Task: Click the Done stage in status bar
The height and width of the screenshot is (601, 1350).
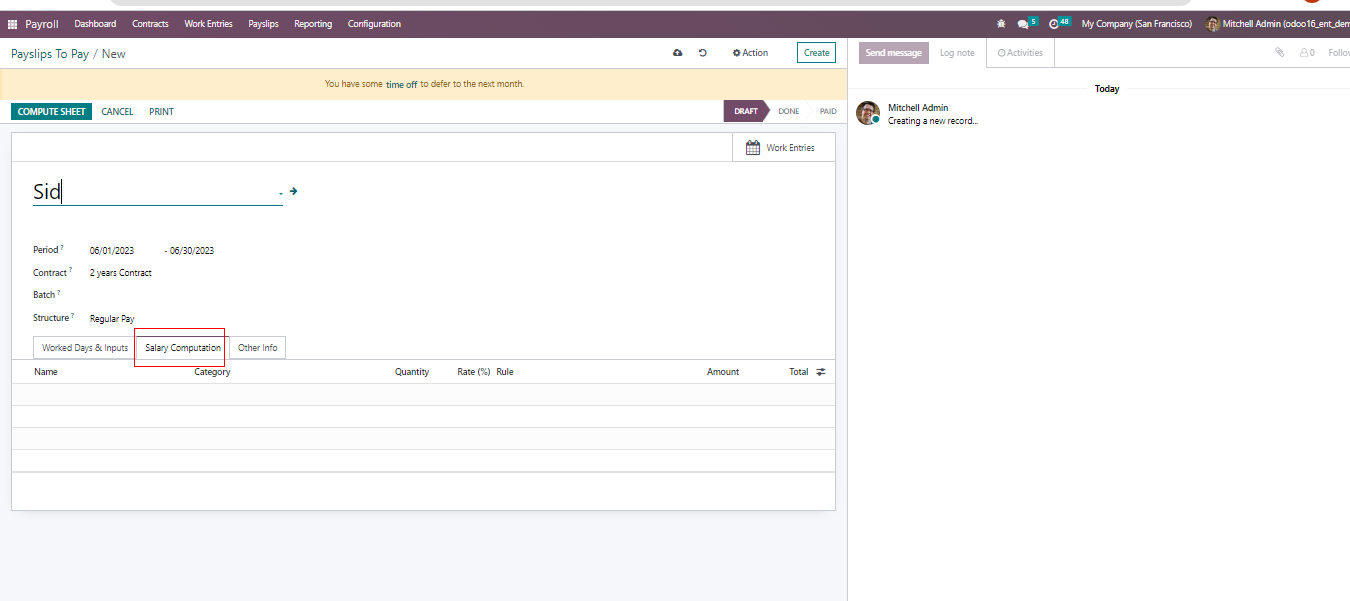Action: click(788, 112)
